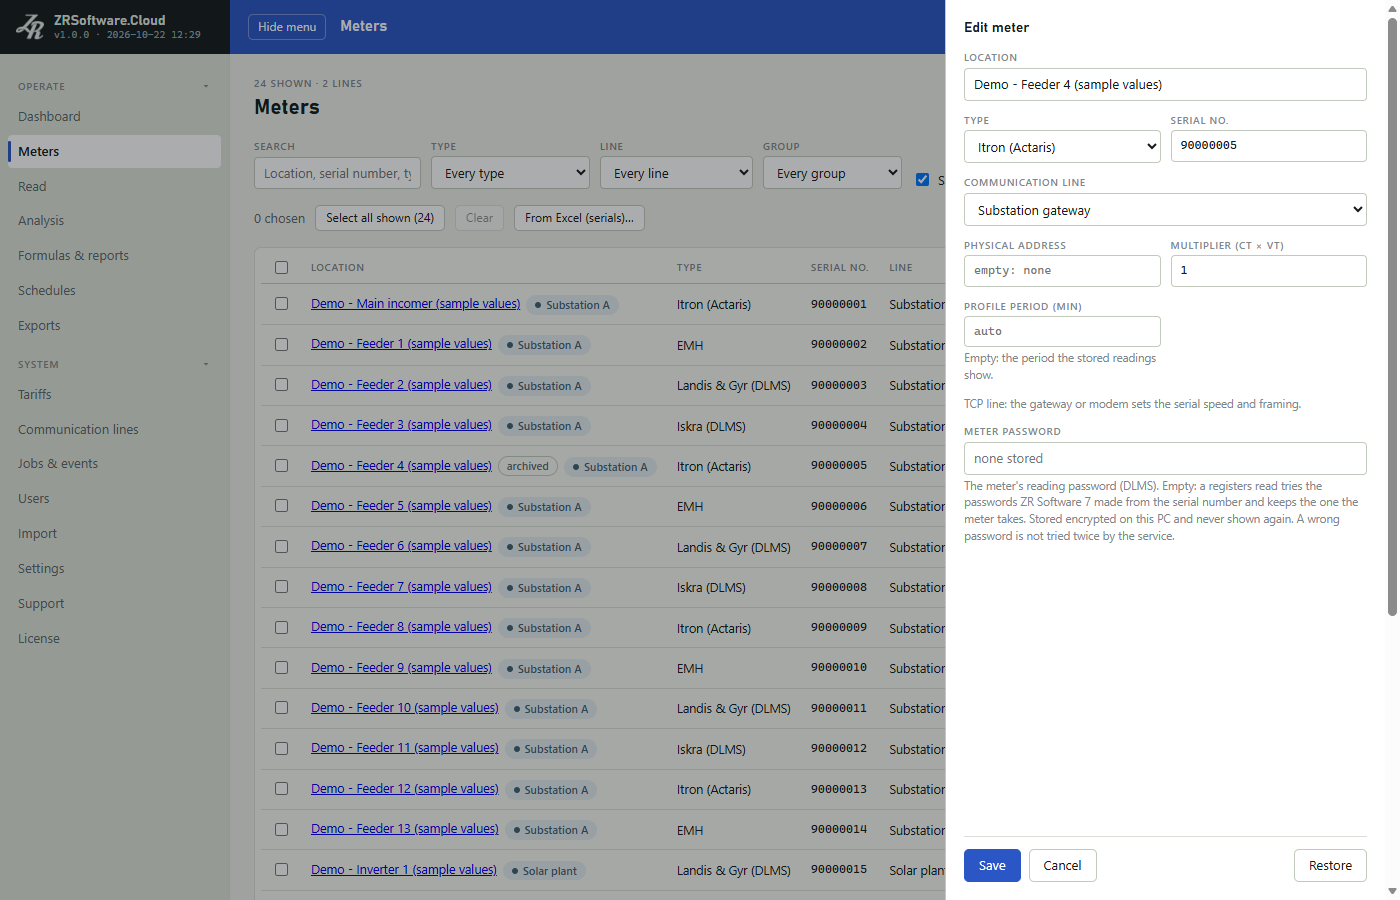Click the Physical address field

click(x=1062, y=271)
